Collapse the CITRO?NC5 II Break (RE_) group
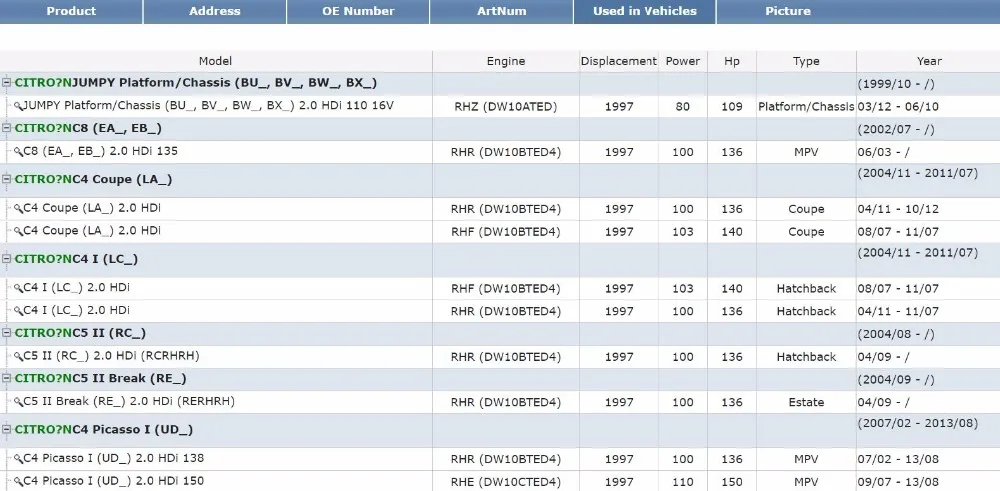Image resolution: width=1000 pixels, height=491 pixels. click(6, 378)
